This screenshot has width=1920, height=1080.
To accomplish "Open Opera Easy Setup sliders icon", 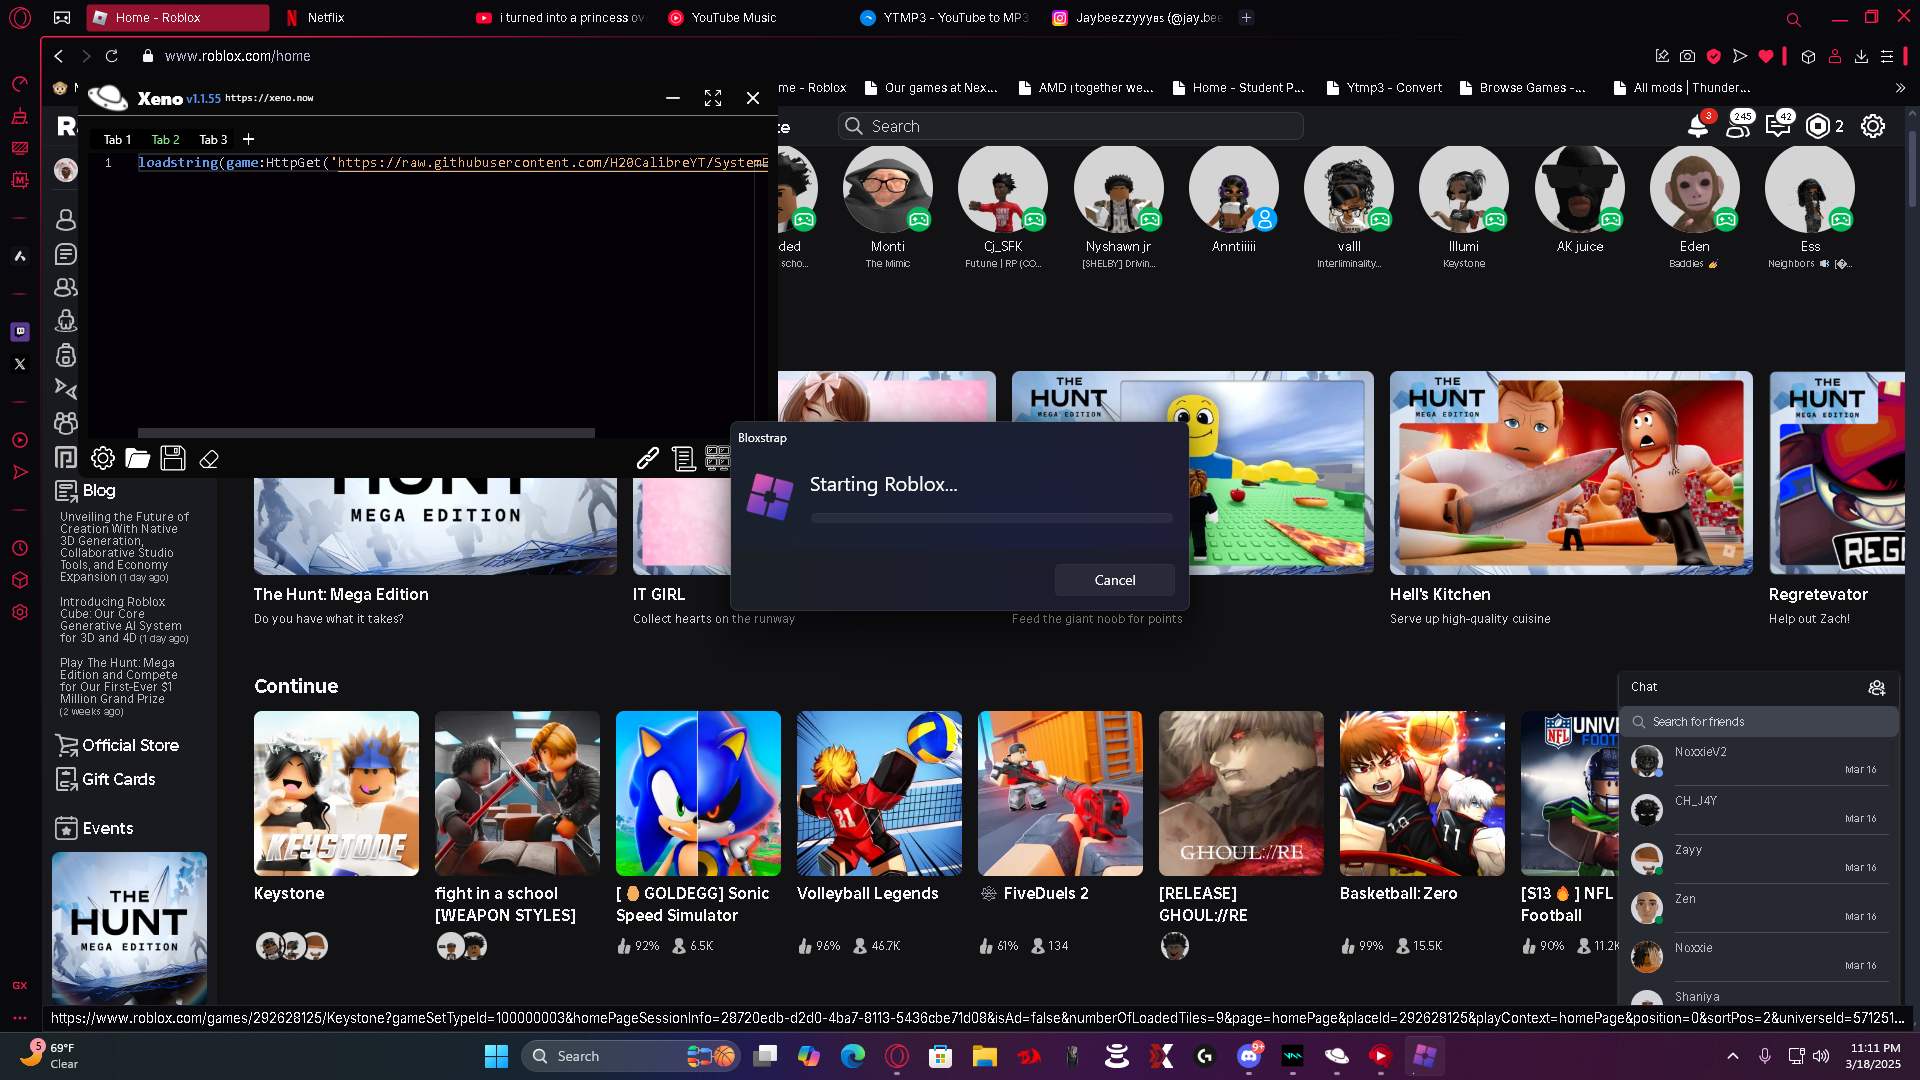I will coord(1887,56).
